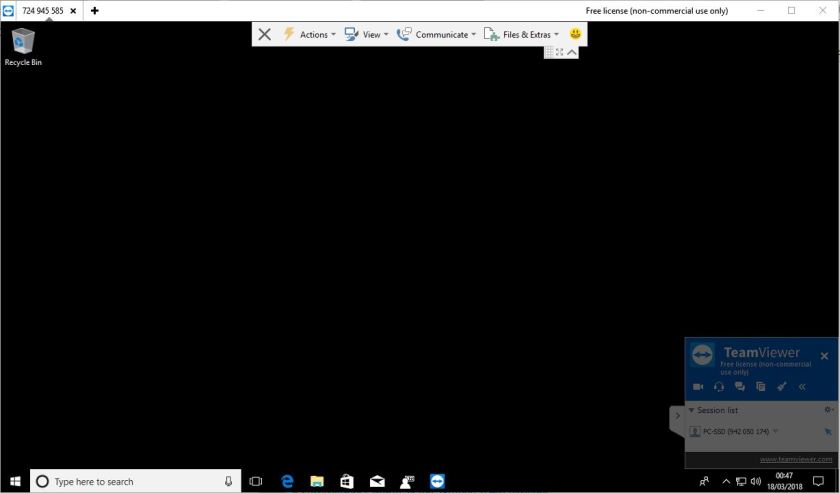Open the volume control tray icon
This screenshot has height=493, width=840.
coord(755,481)
